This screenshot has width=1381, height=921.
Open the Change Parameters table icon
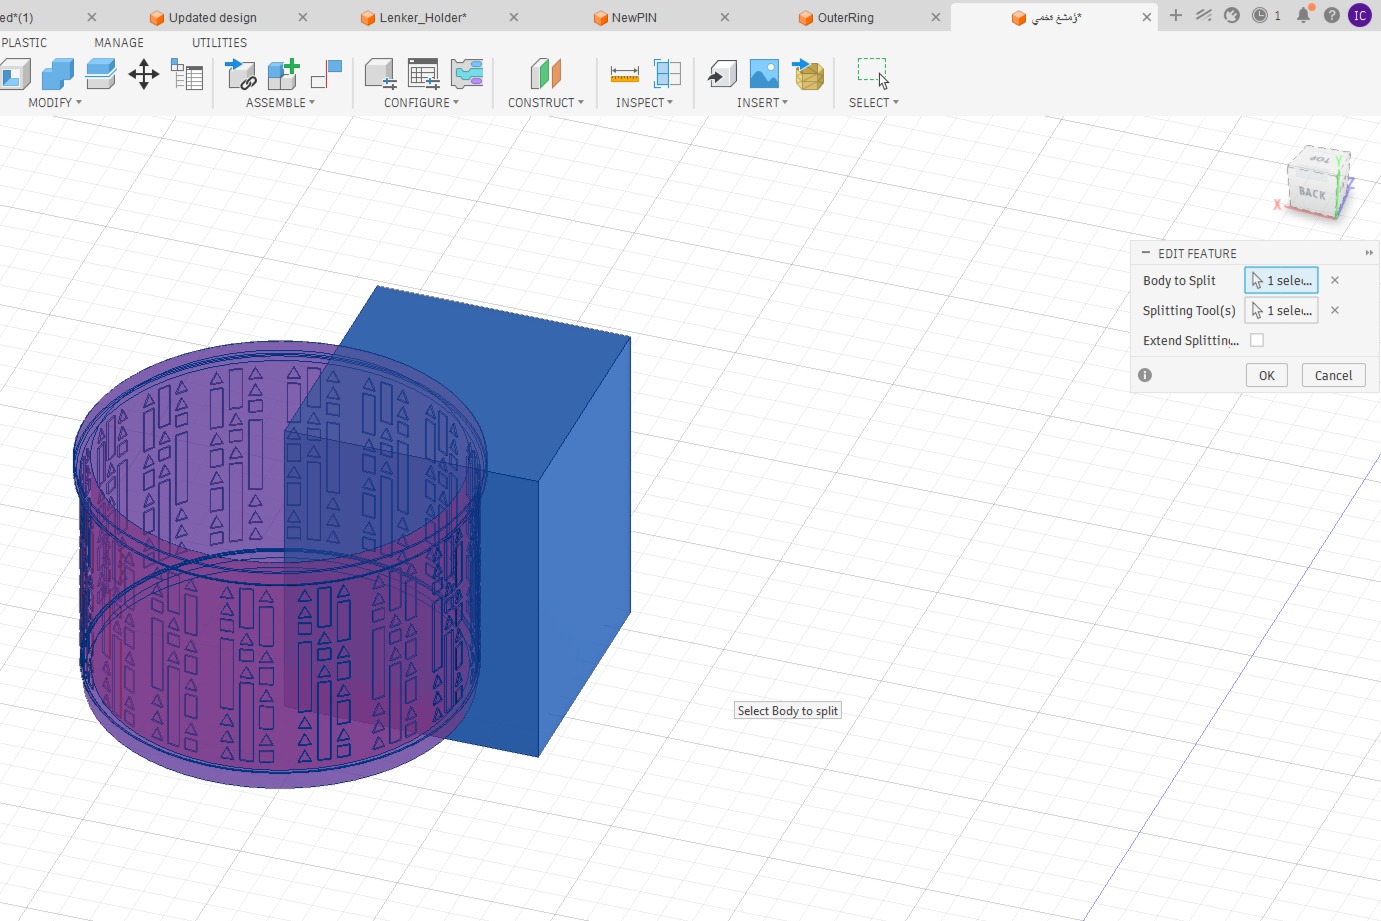[187, 74]
